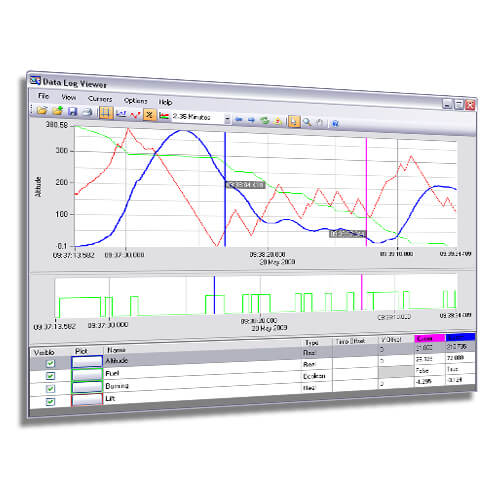
Task: Click the 09:37:13.582 label under main chart
Action: click(x=74, y=255)
